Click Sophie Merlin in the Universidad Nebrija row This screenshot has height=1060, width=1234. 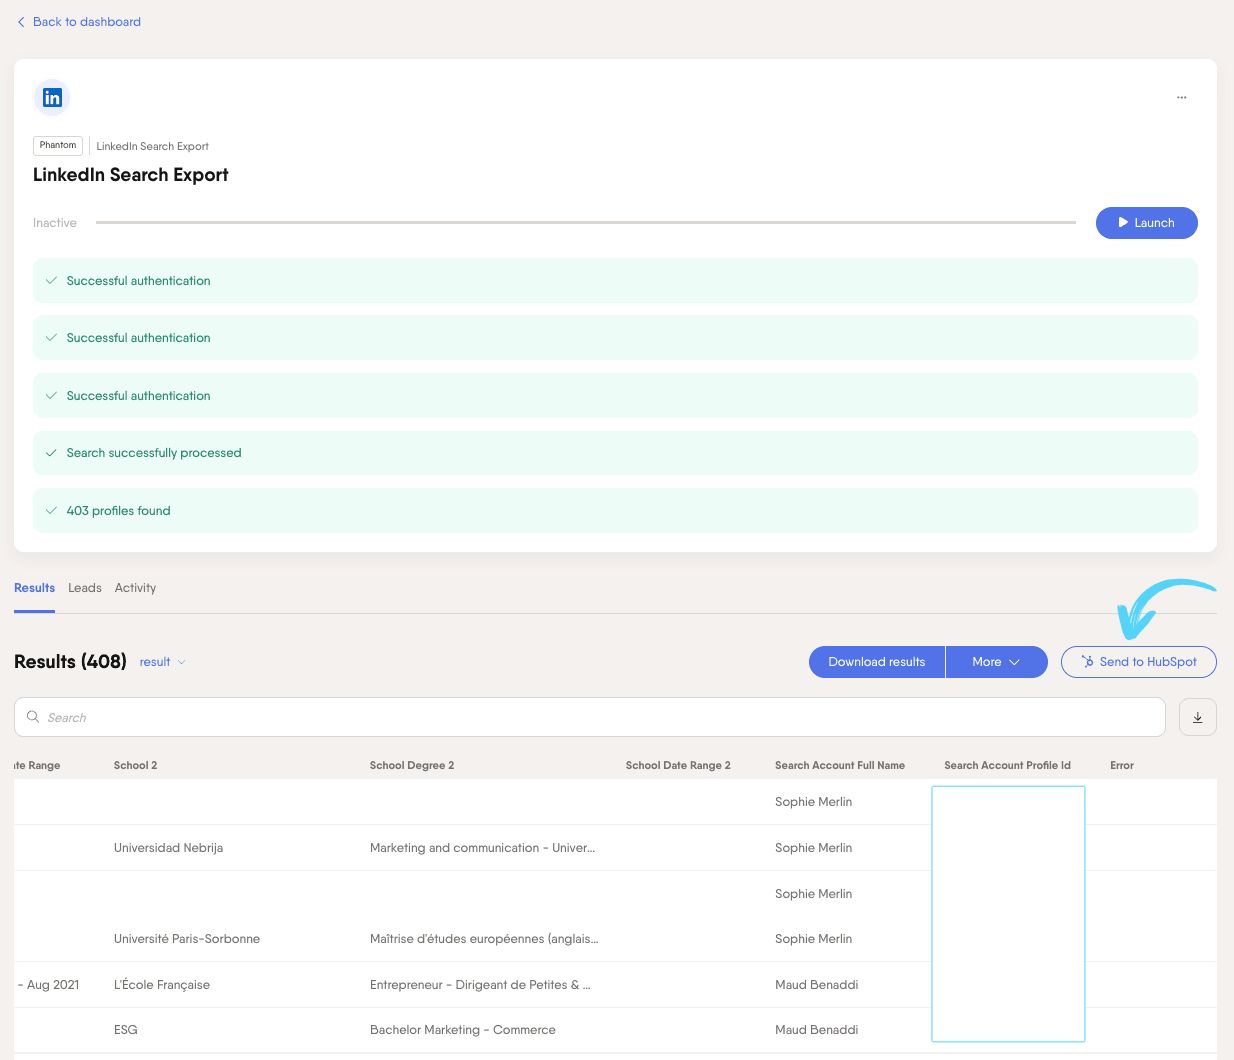814,848
